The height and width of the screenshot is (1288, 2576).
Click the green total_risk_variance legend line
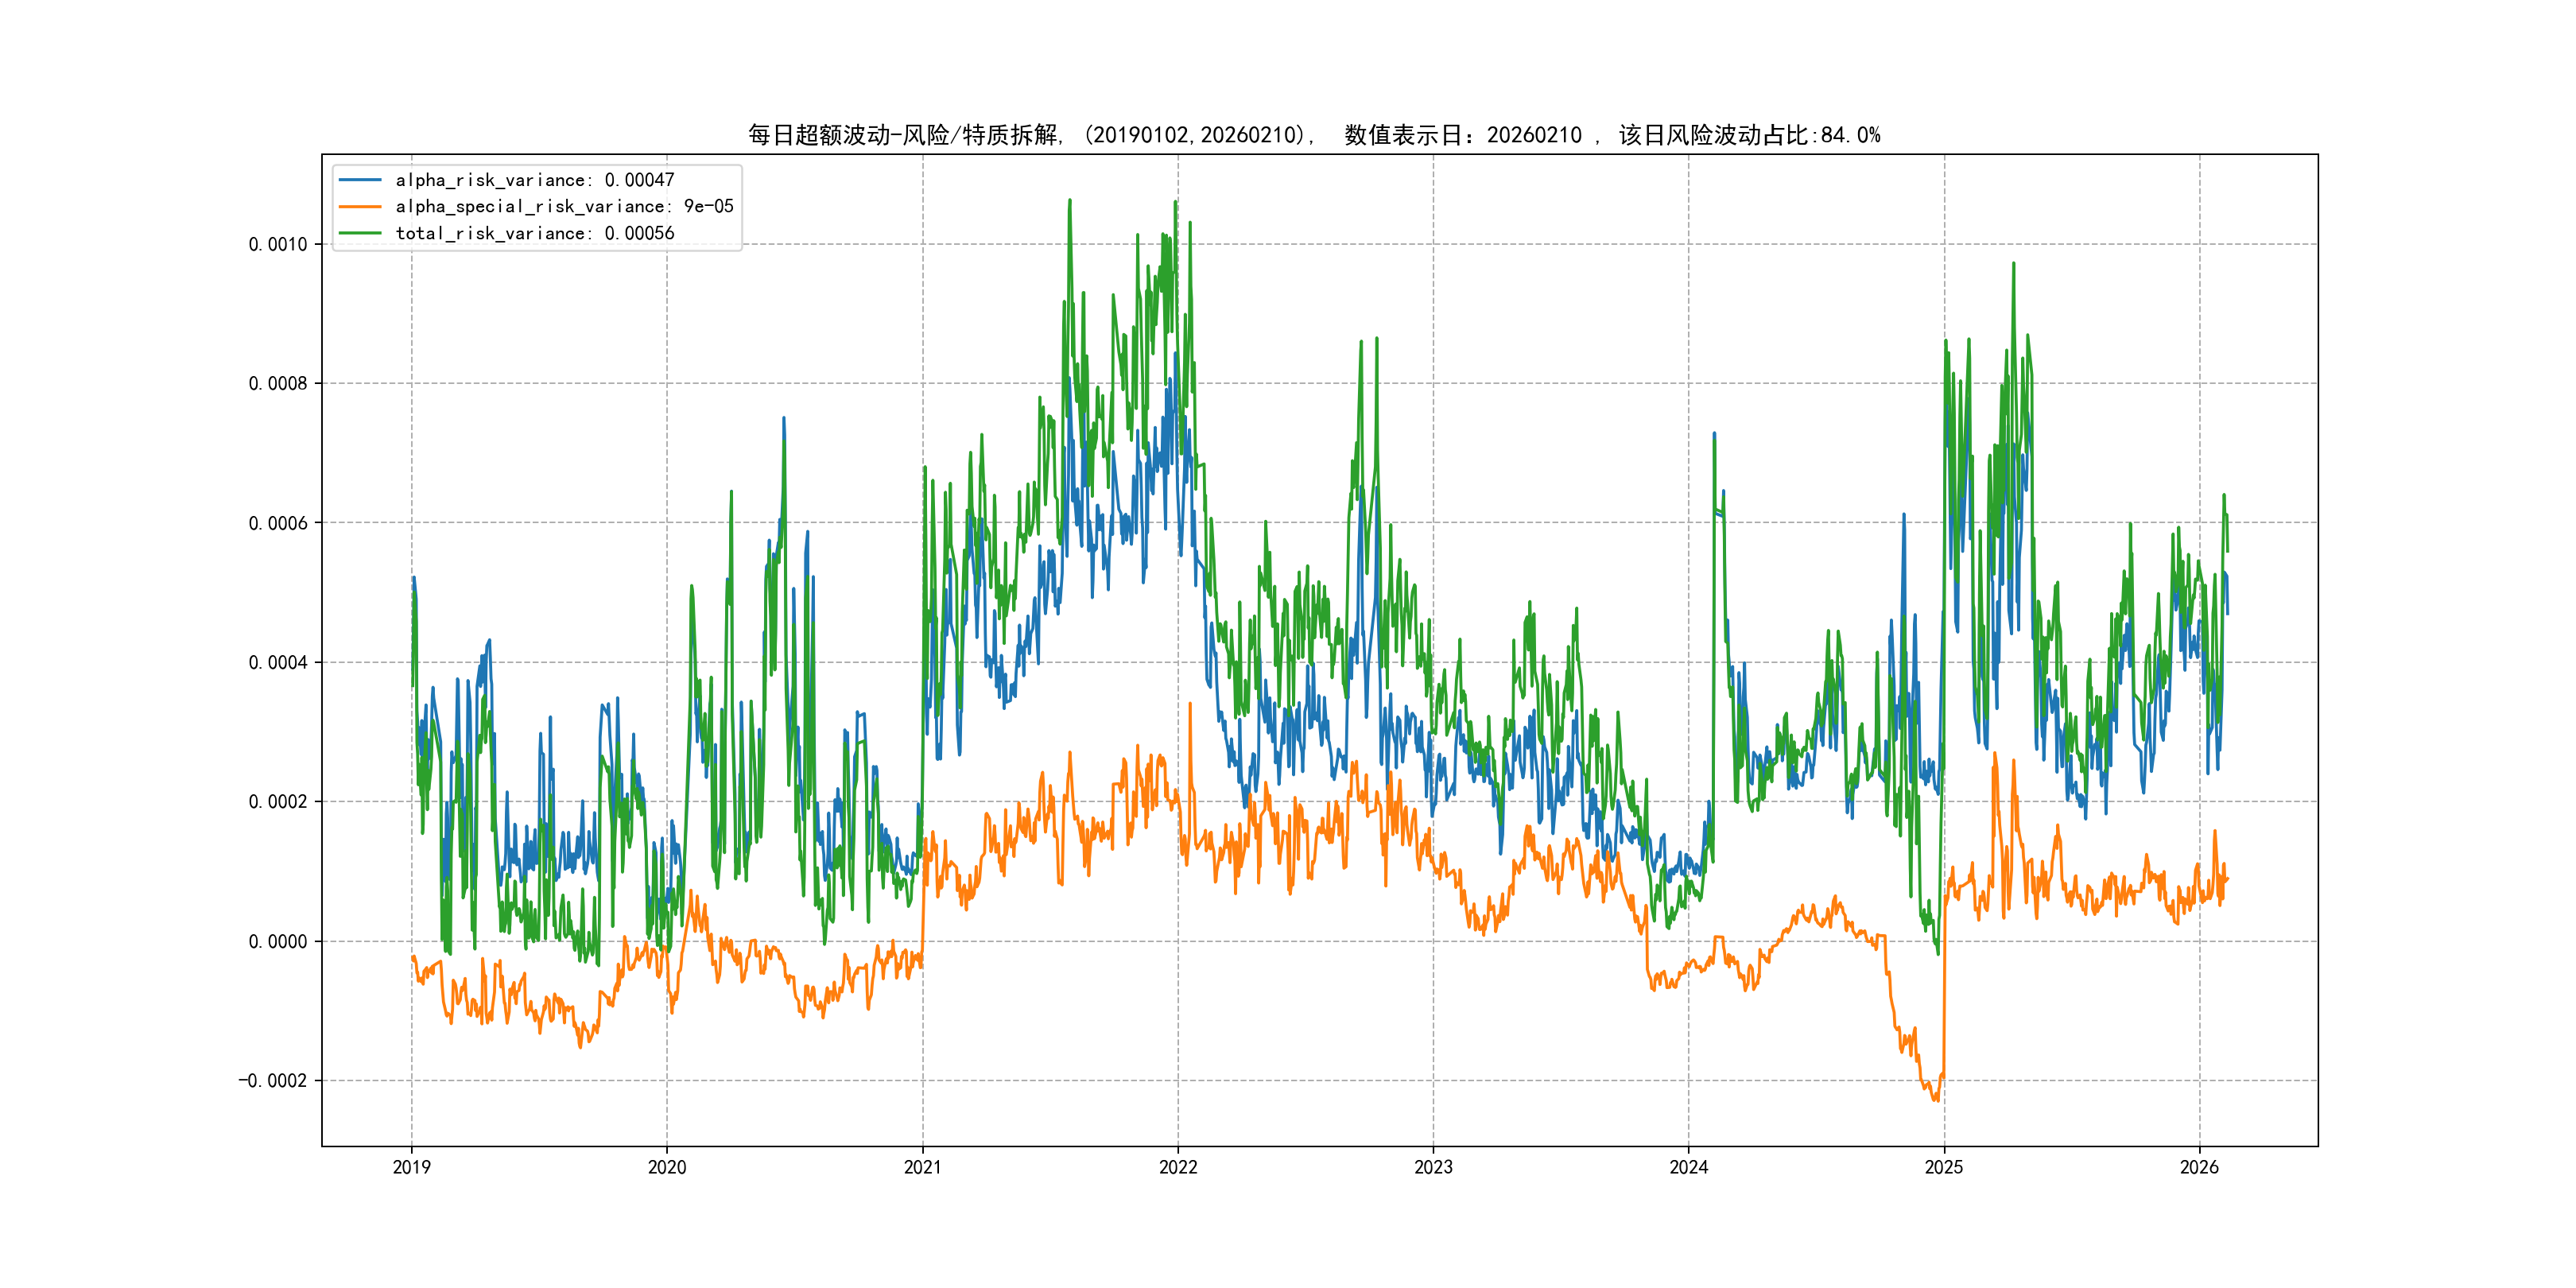point(360,233)
